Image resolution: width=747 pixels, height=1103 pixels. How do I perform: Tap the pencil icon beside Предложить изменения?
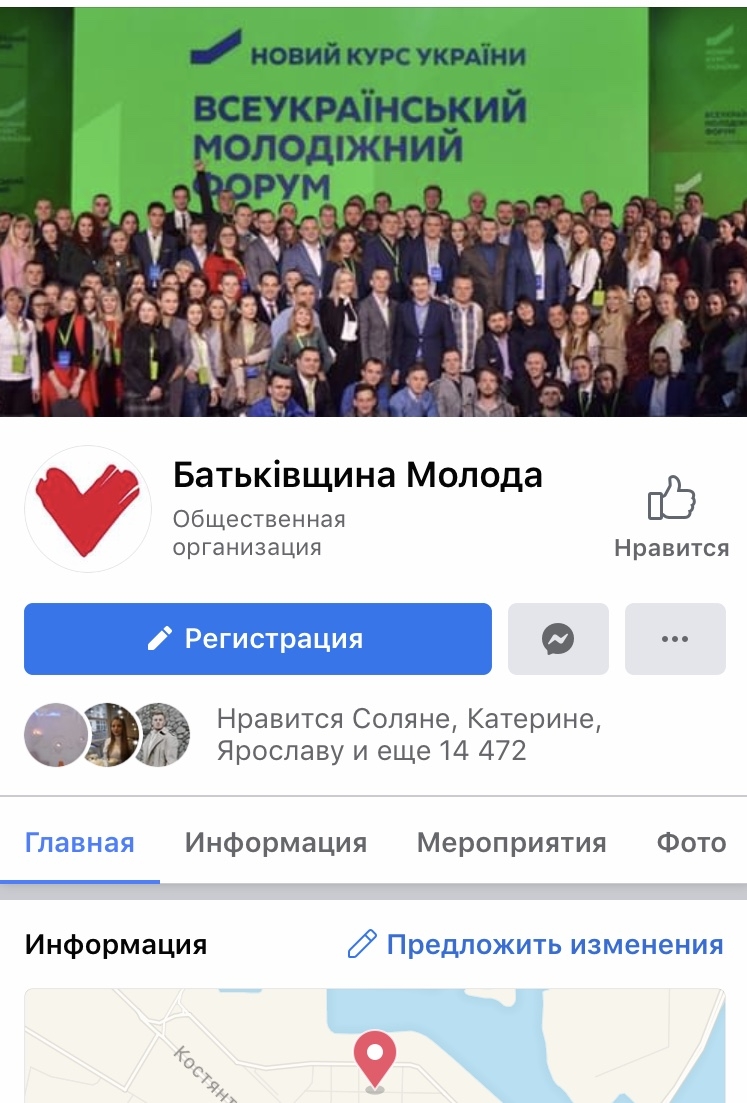coord(362,944)
